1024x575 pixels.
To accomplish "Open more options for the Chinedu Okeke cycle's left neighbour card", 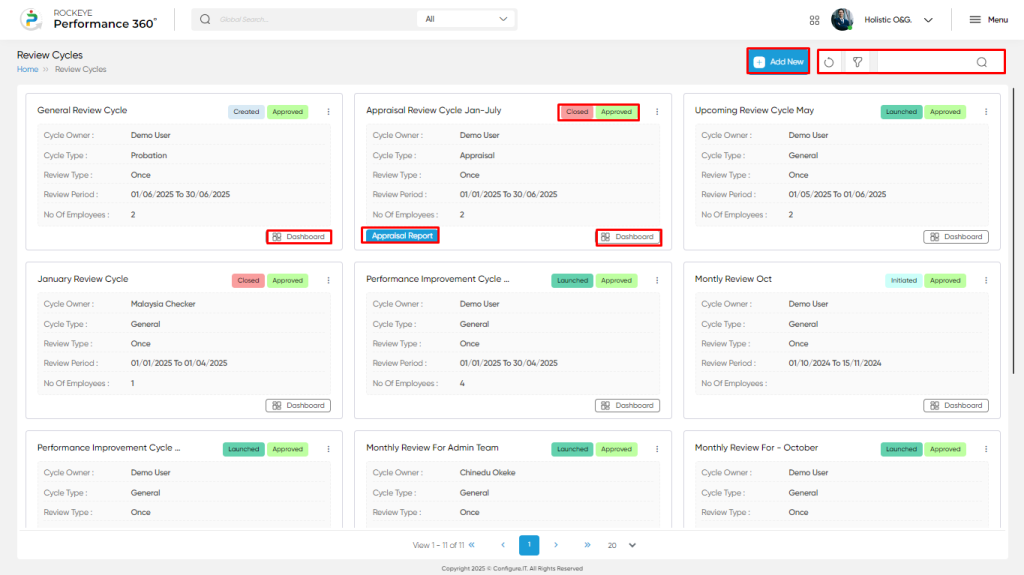I will pyautogui.click(x=328, y=449).
